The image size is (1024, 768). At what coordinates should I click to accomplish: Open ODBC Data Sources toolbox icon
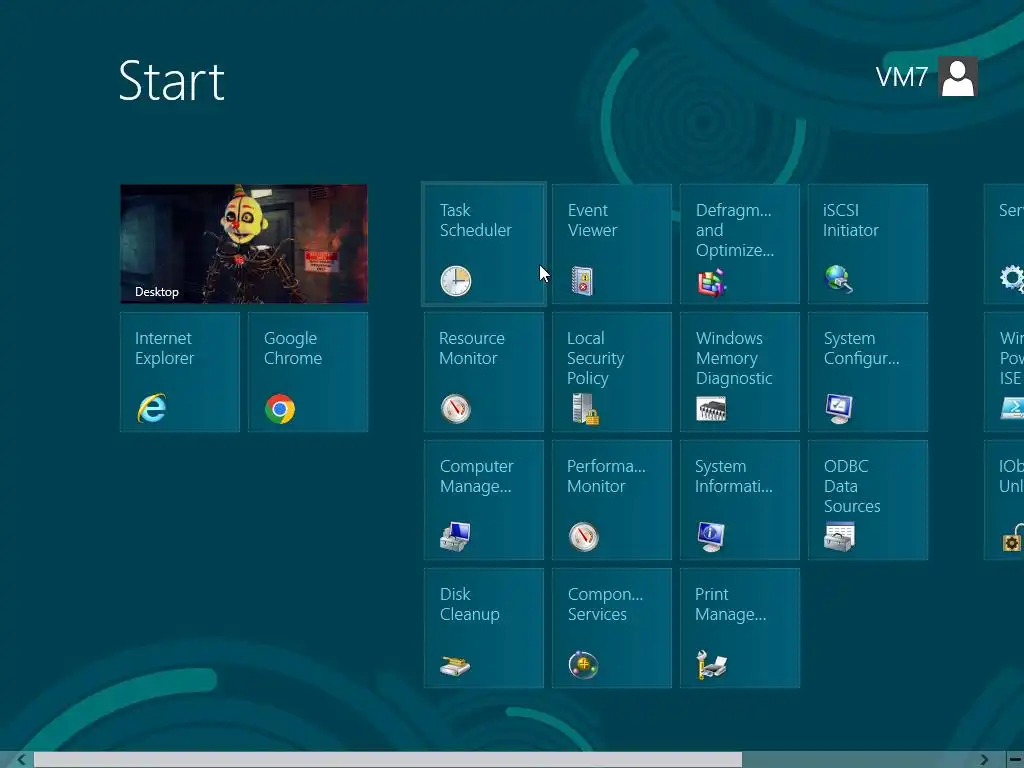click(x=839, y=537)
